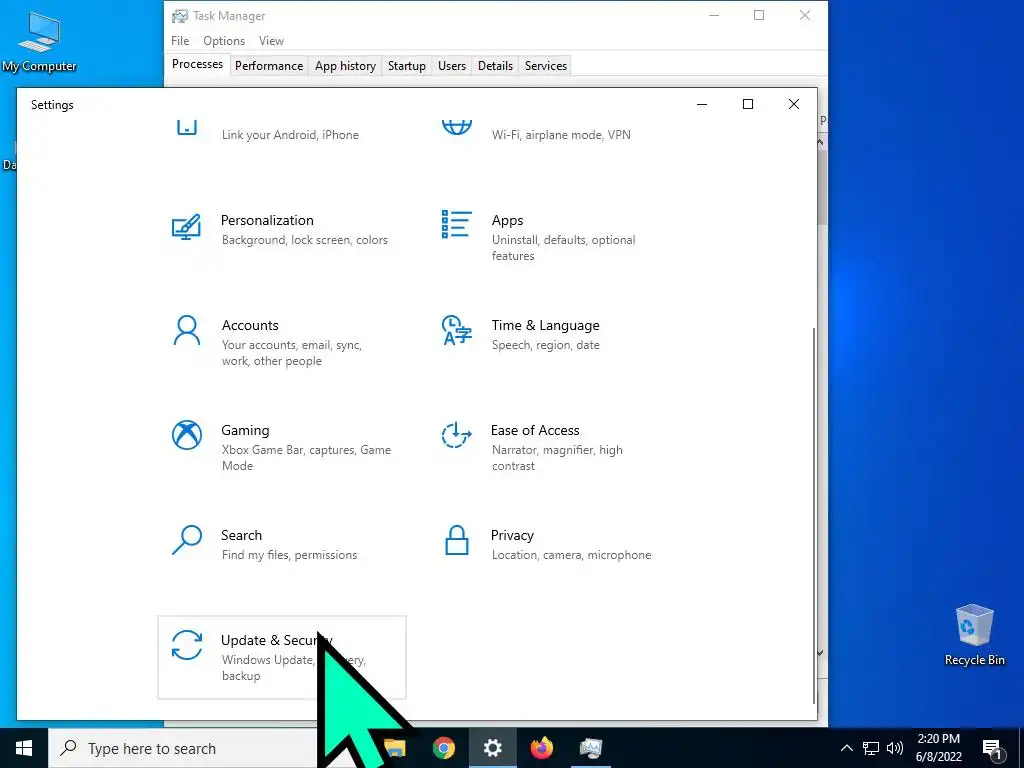Image resolution: width=1024 pixels, height=768 pixels.
Task: Select the Recycle Bin desktop icon
Action: [x=974, y=635]
